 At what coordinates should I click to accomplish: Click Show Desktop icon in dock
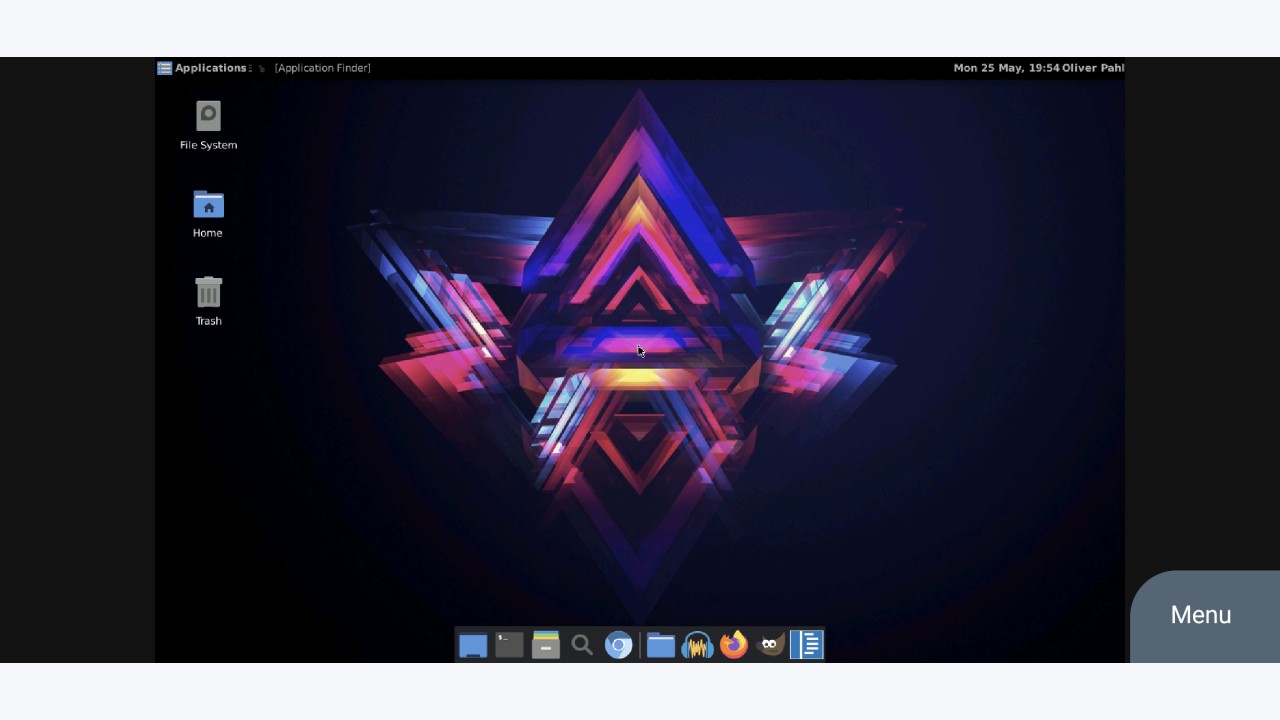click(x=473, y=646)
